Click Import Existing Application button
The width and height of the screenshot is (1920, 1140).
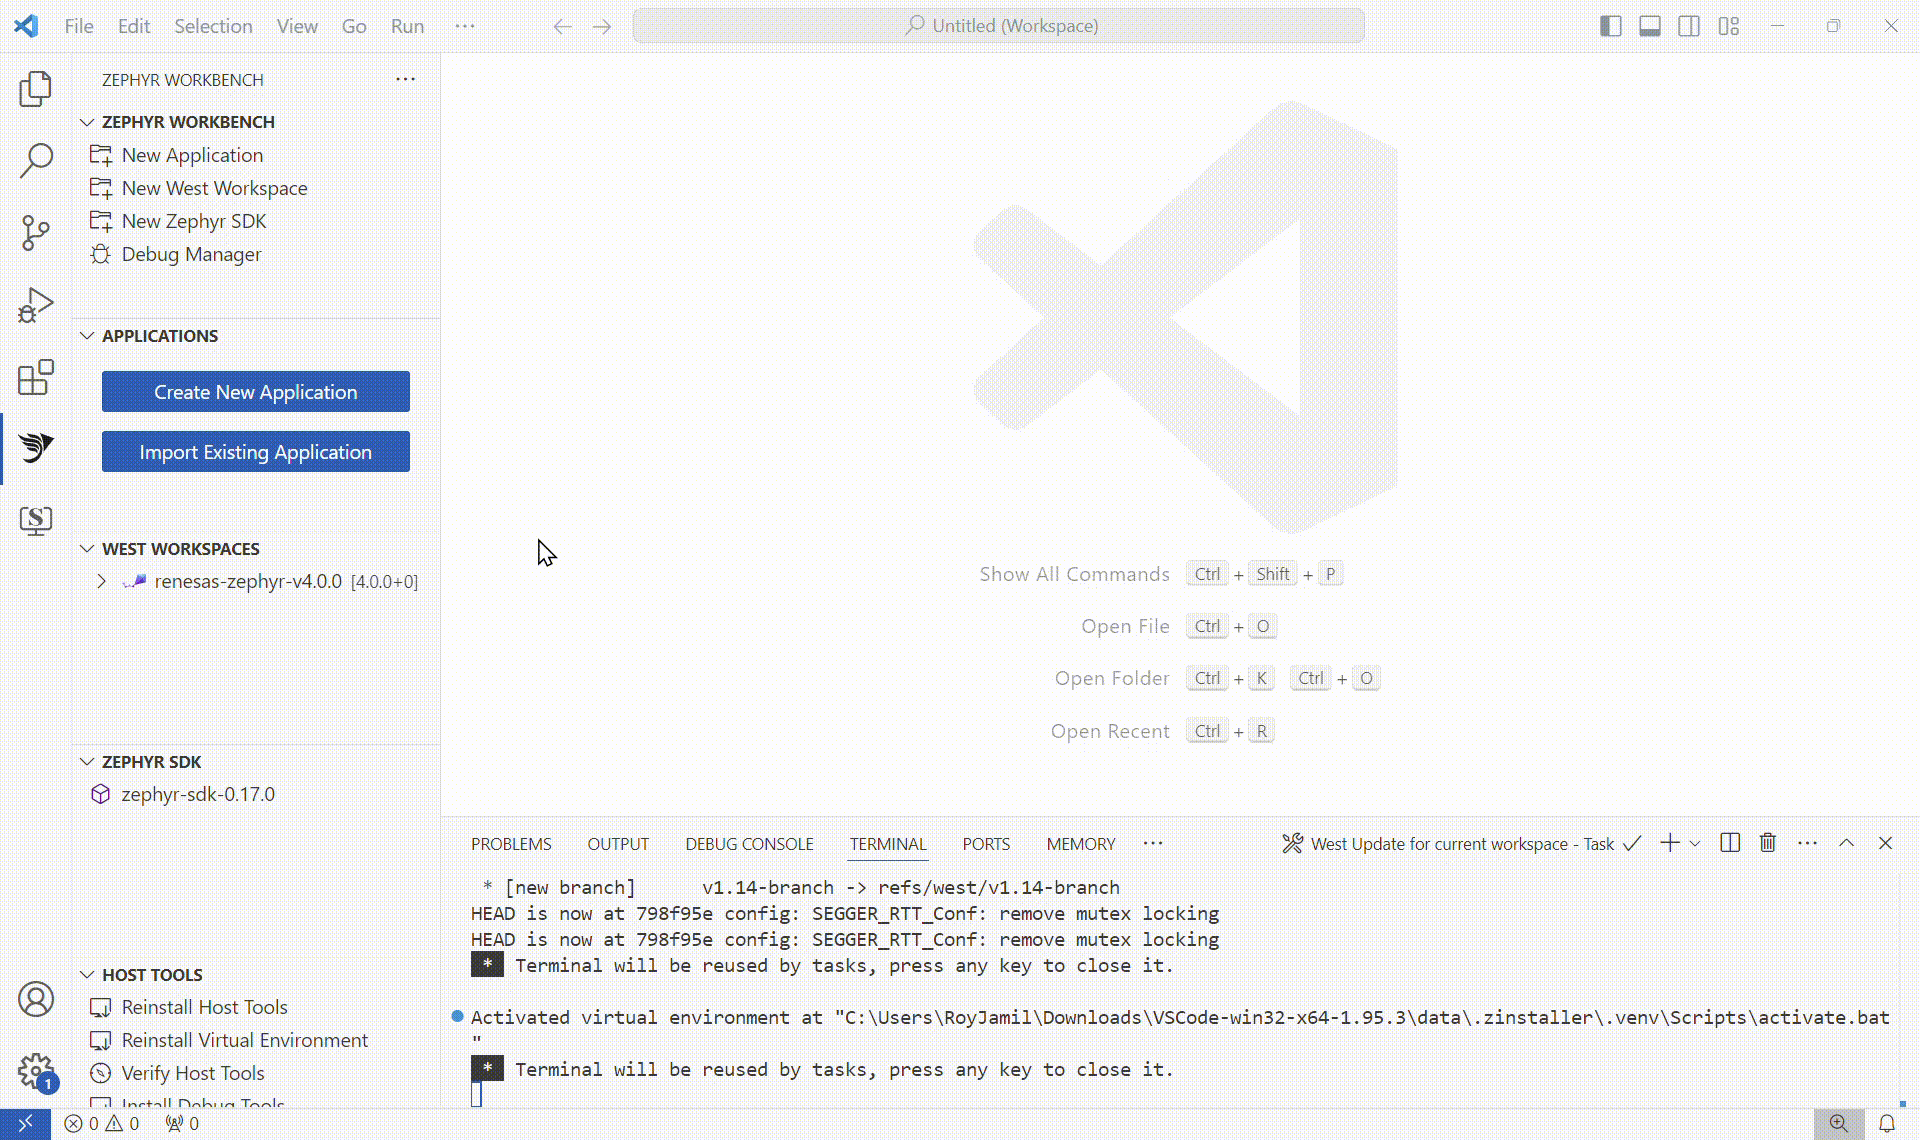pos(255,451)
